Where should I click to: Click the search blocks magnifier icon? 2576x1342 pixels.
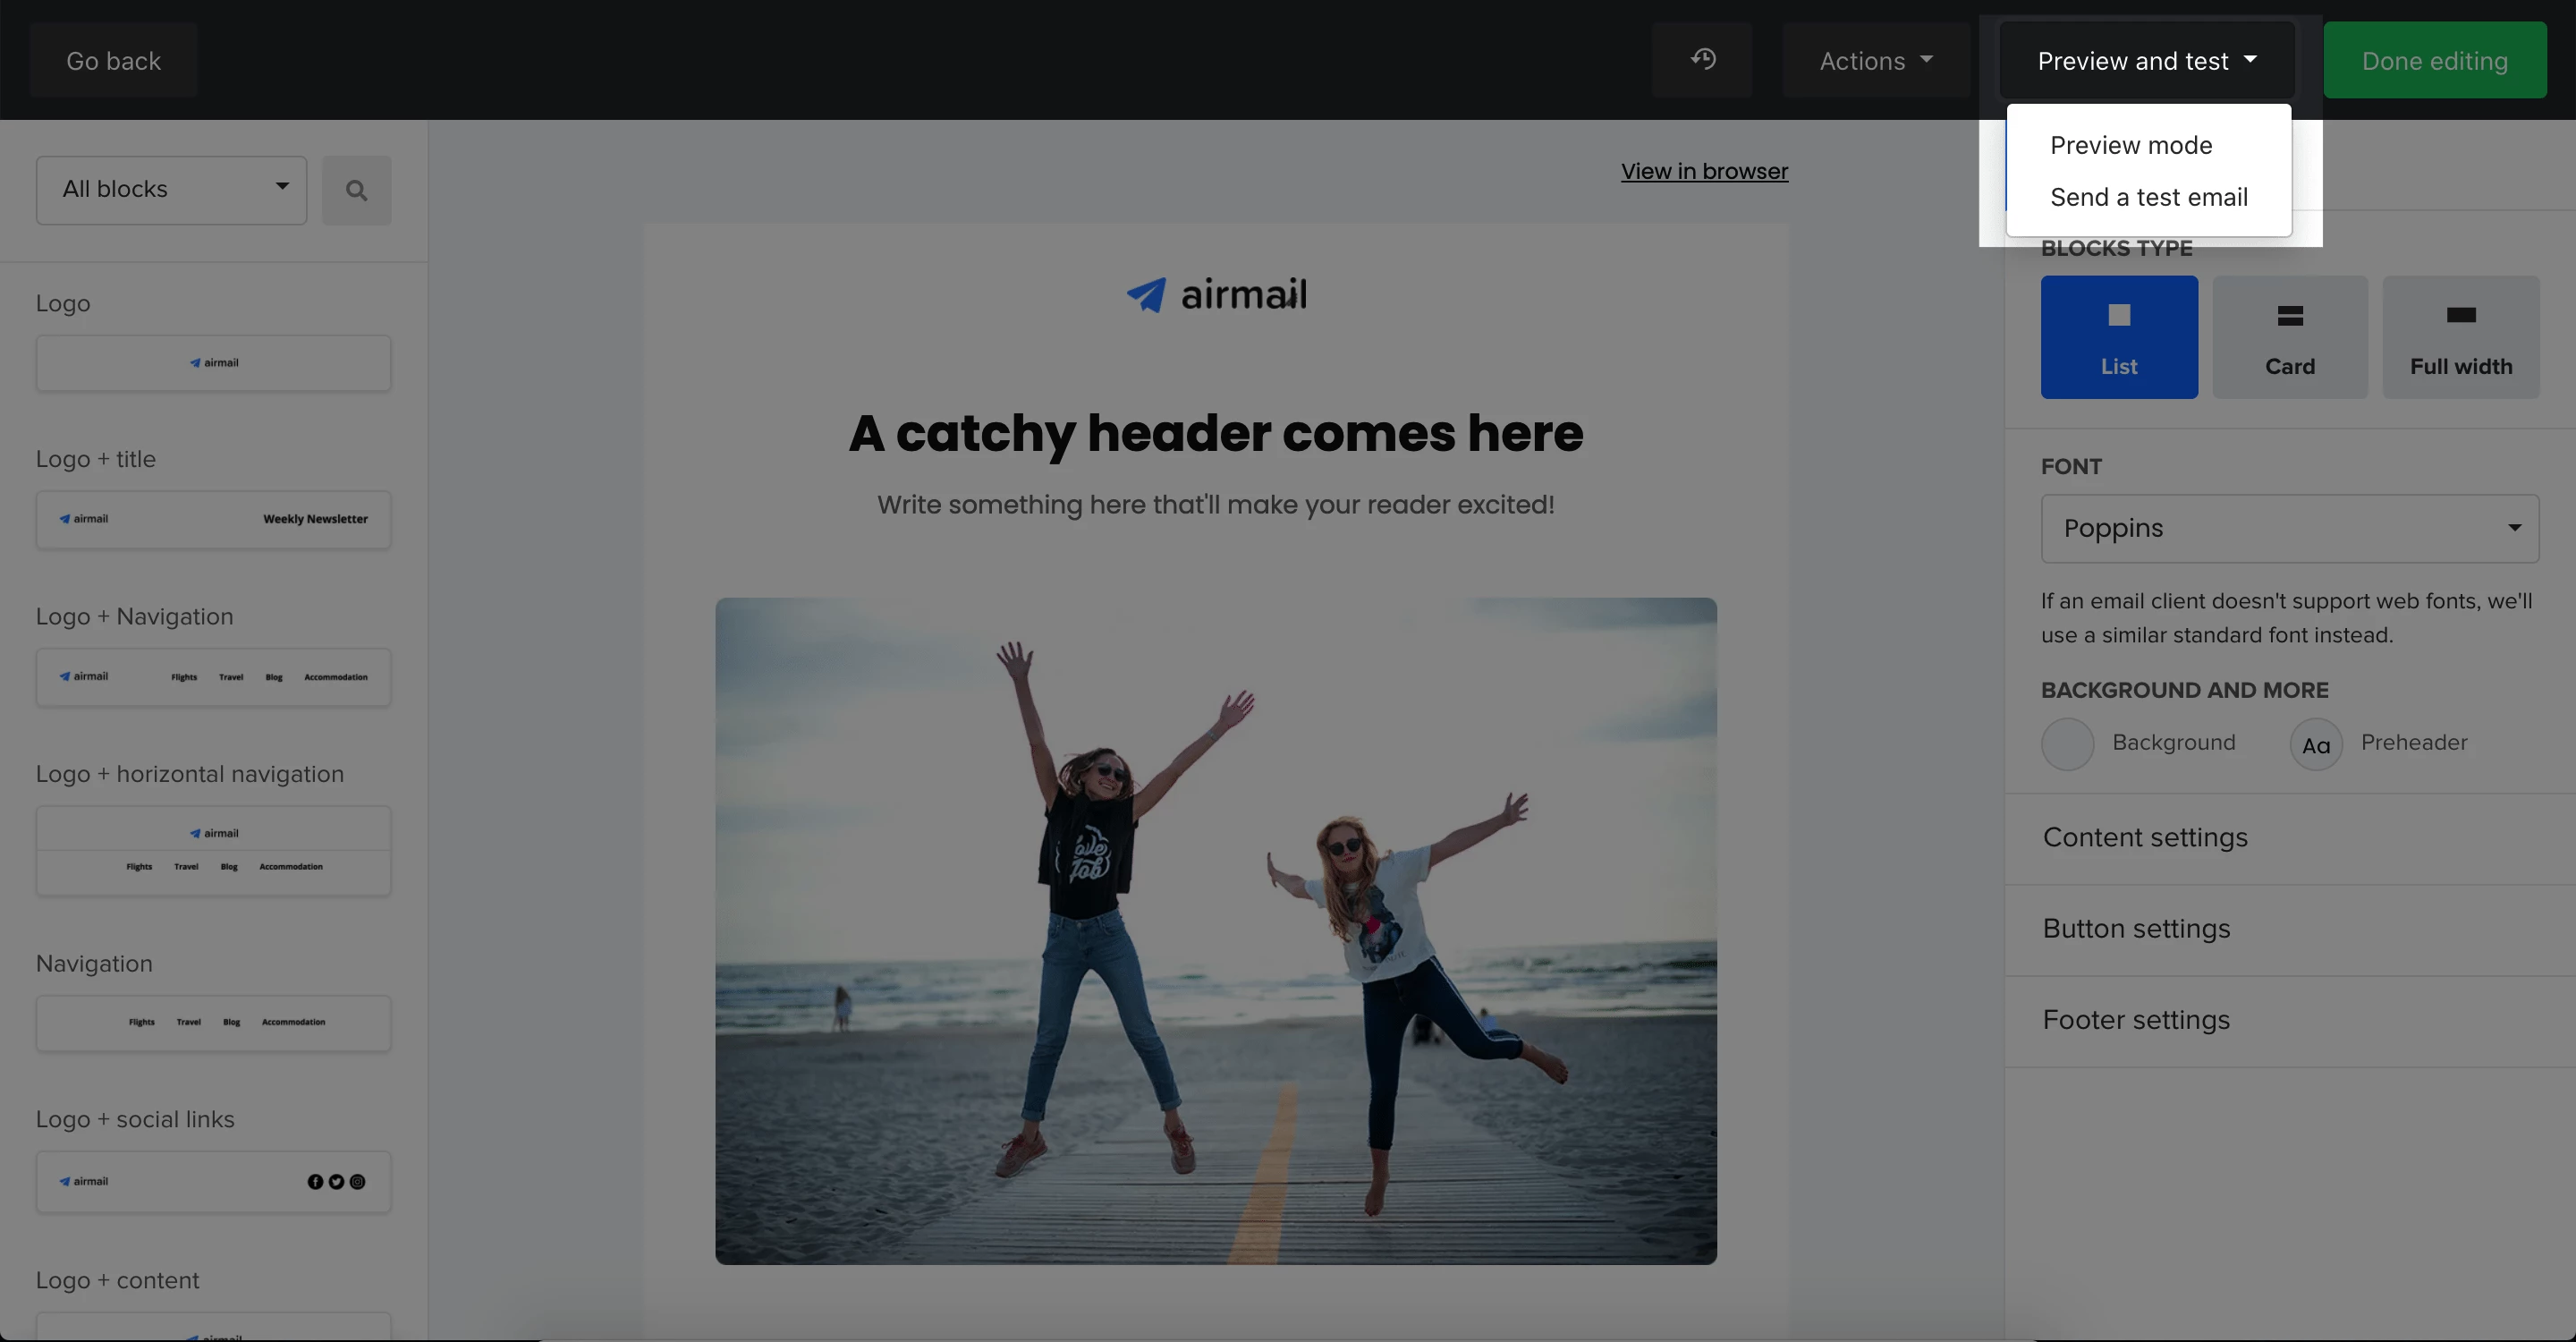click(356, 190)
